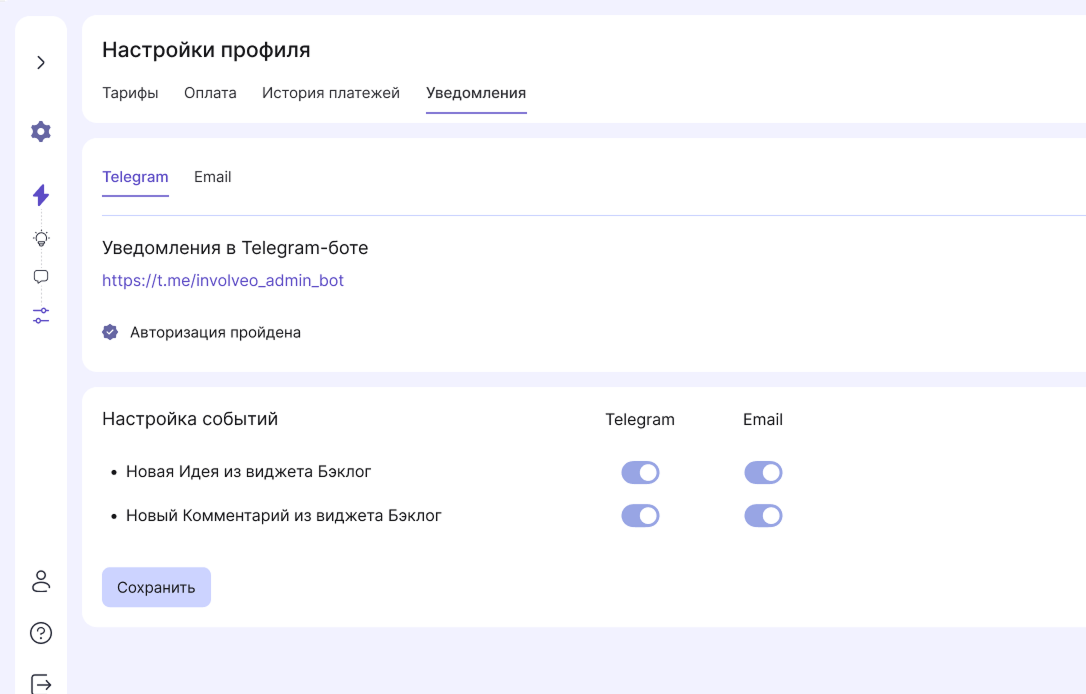Go to the История платежей tab

pyautogui.click(x=331, y=93)
